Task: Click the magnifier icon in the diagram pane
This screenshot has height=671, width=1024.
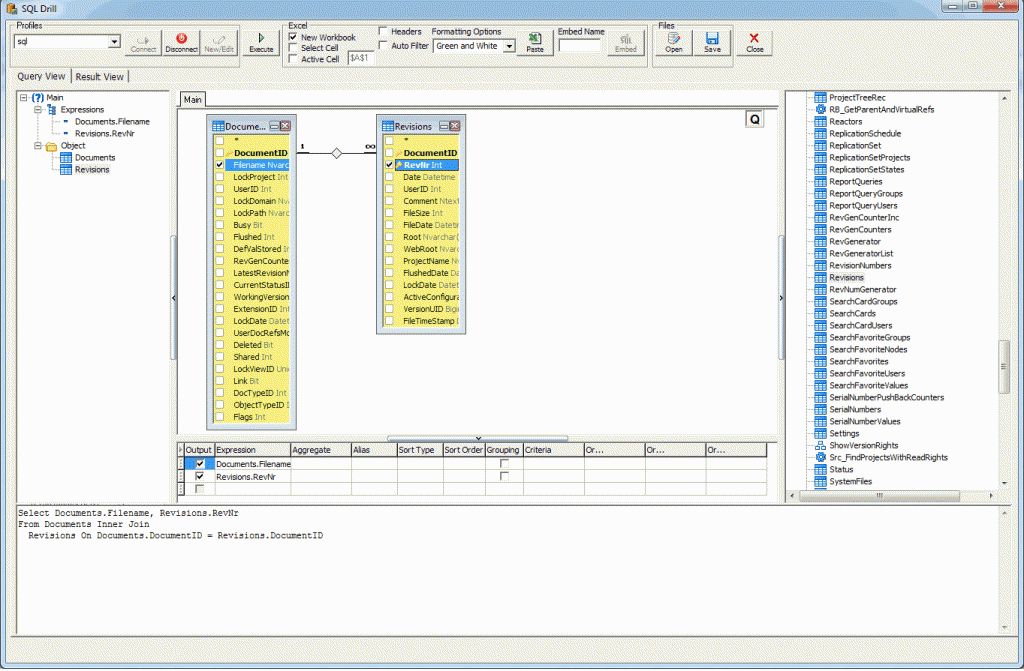Action: point(754,118)
